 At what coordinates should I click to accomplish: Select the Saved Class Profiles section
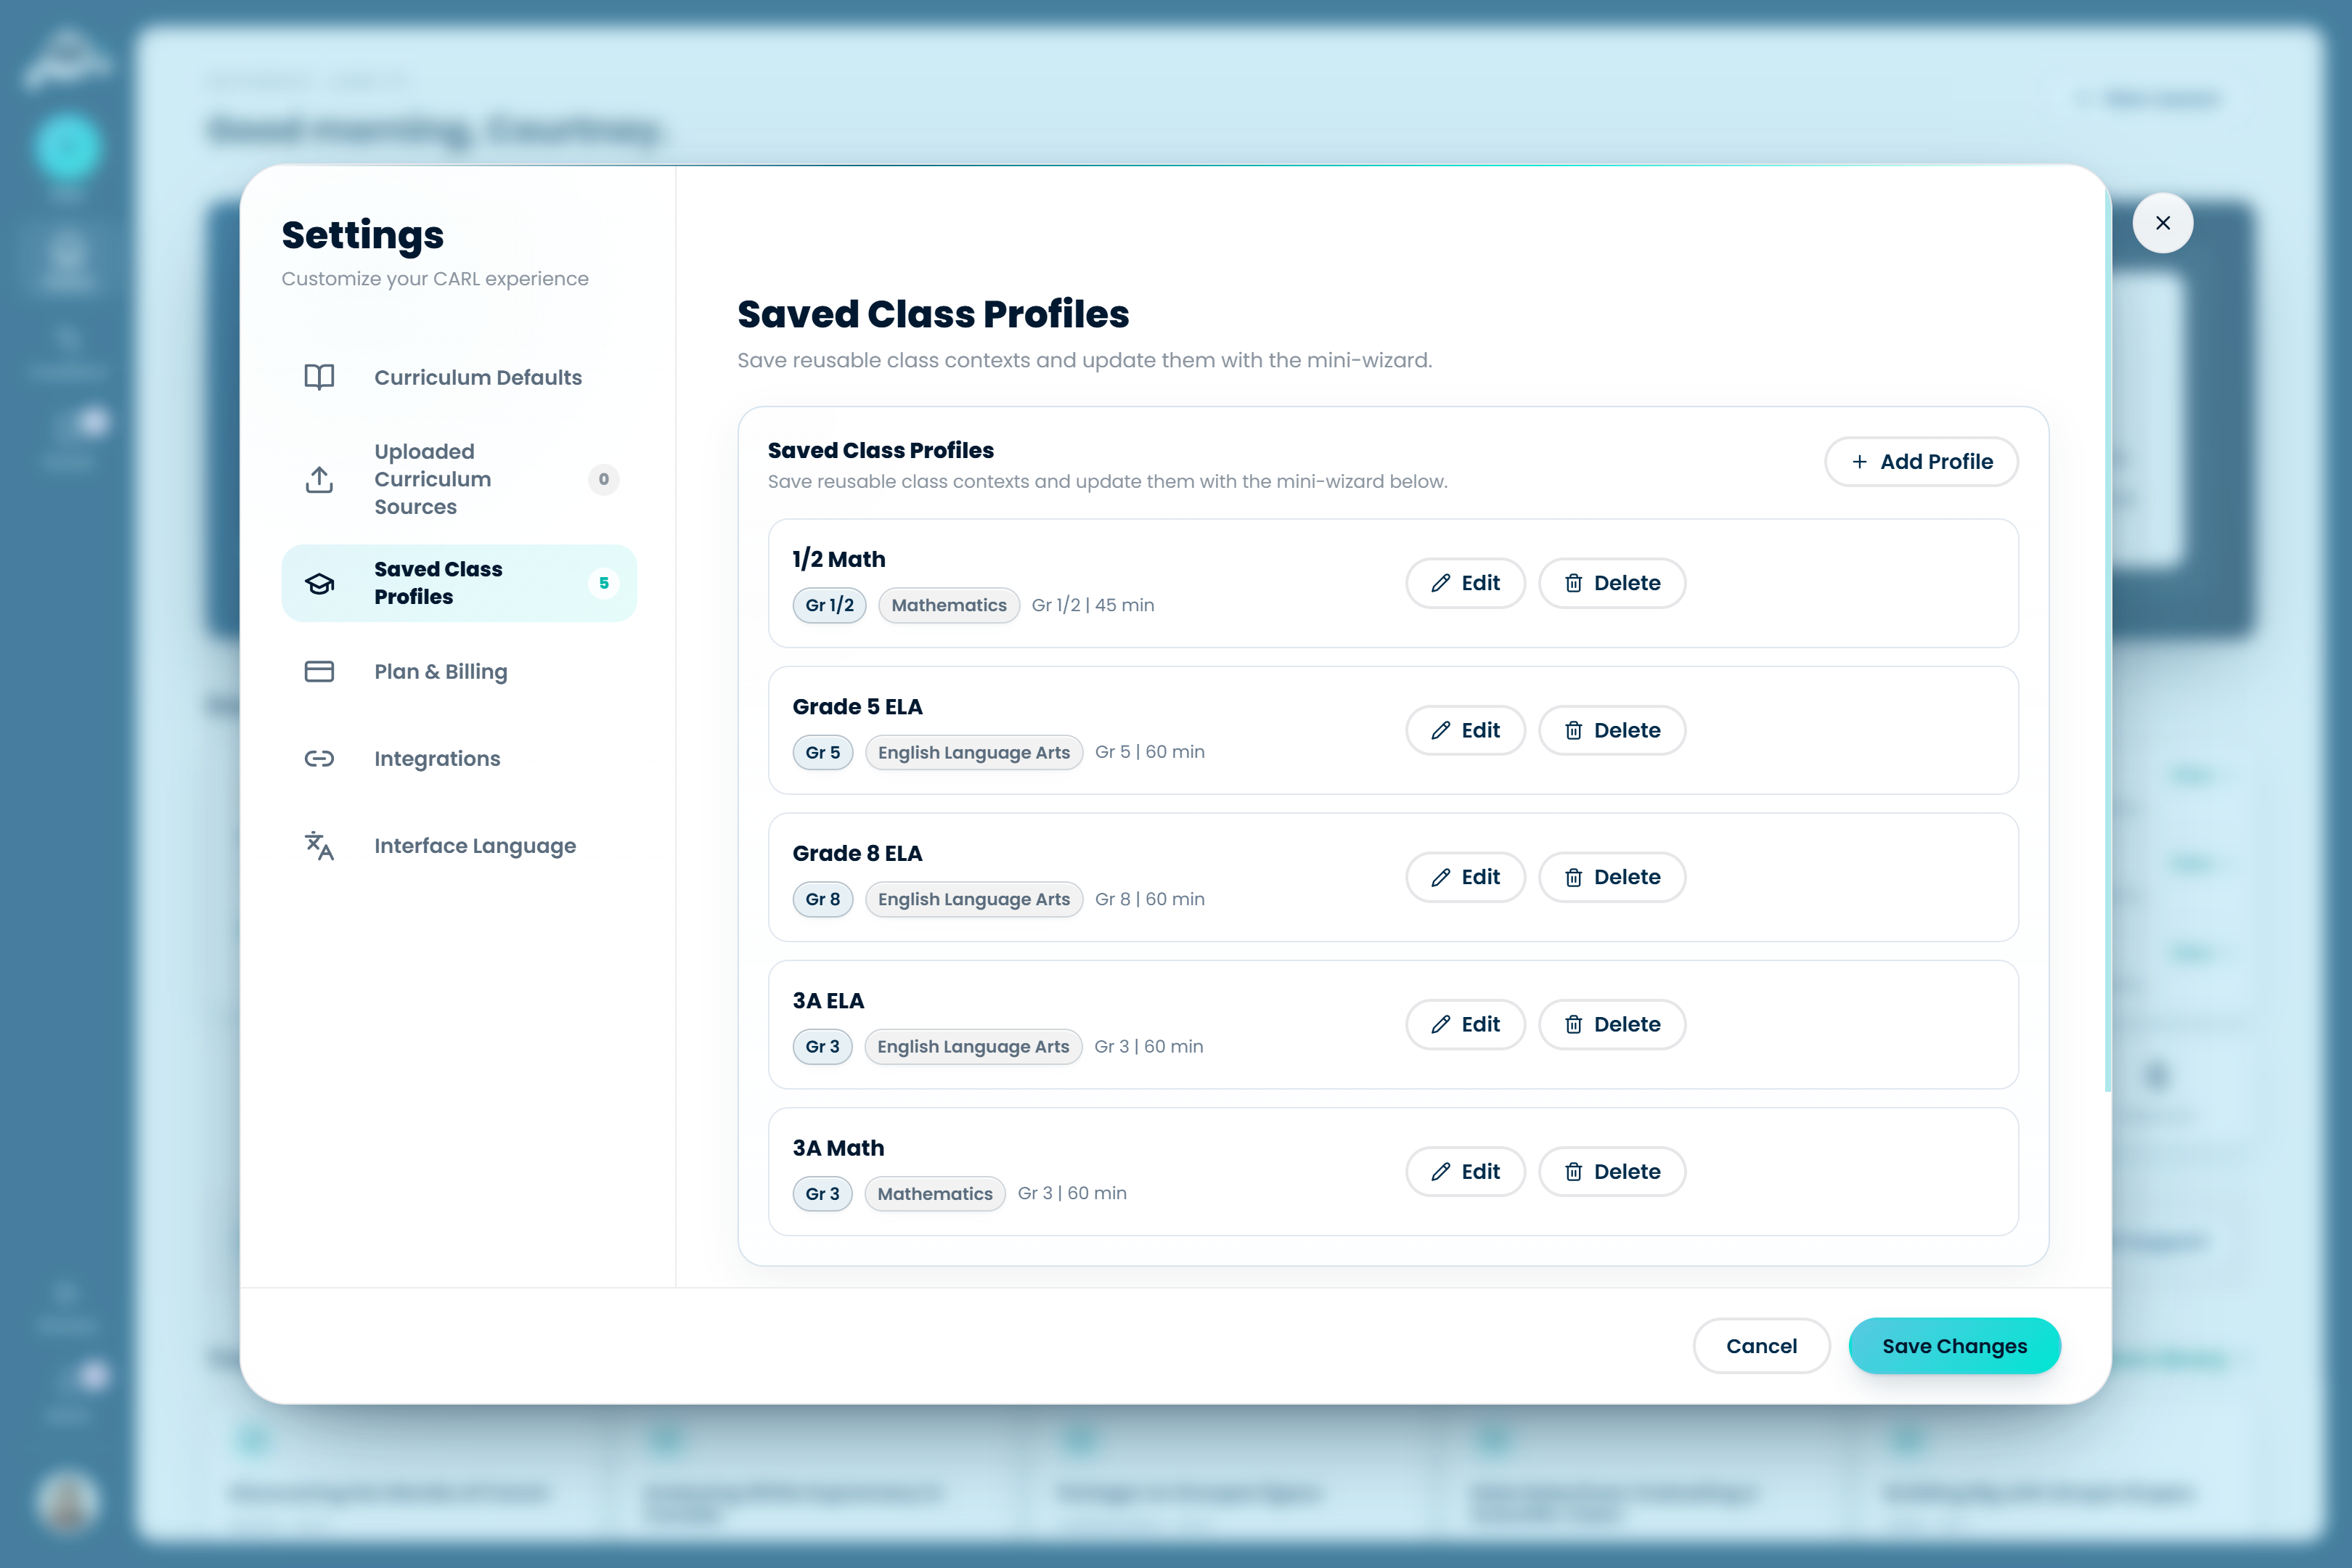[459, 583]
